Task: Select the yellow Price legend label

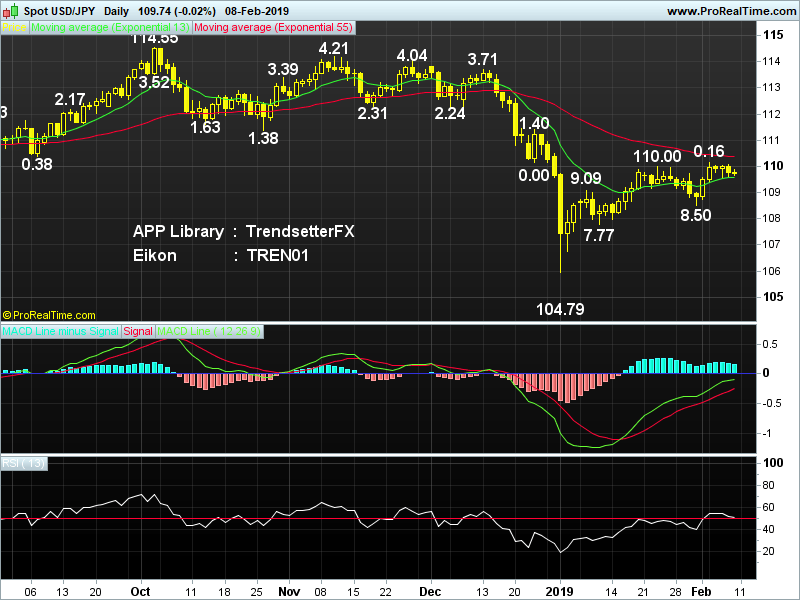Action: [14, 28]
